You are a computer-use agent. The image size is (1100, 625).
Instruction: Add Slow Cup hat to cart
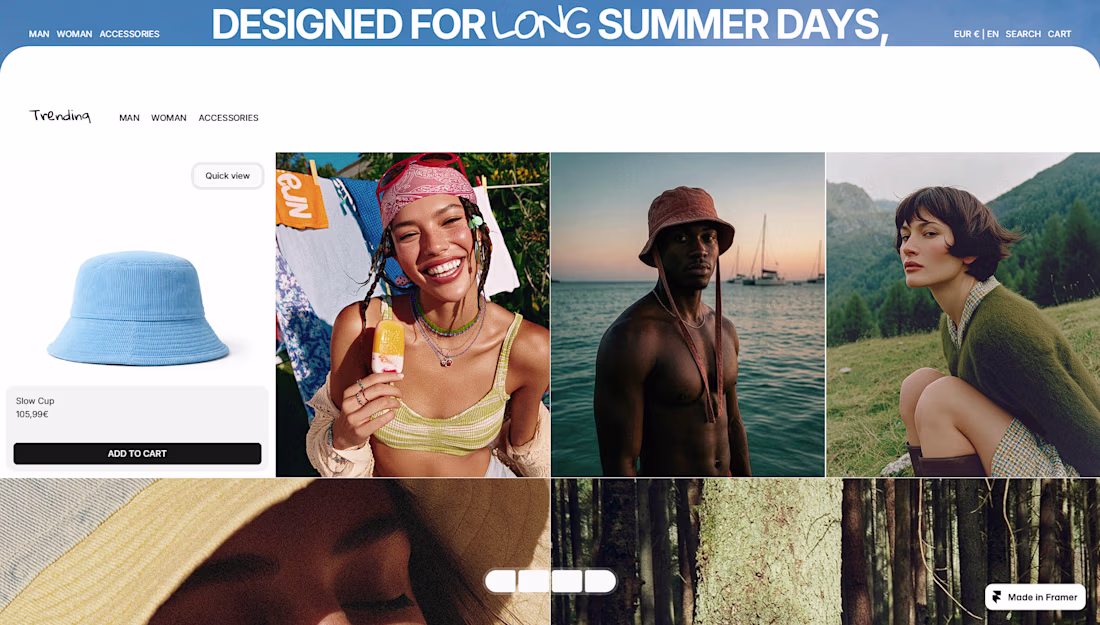tap(138, 453)
